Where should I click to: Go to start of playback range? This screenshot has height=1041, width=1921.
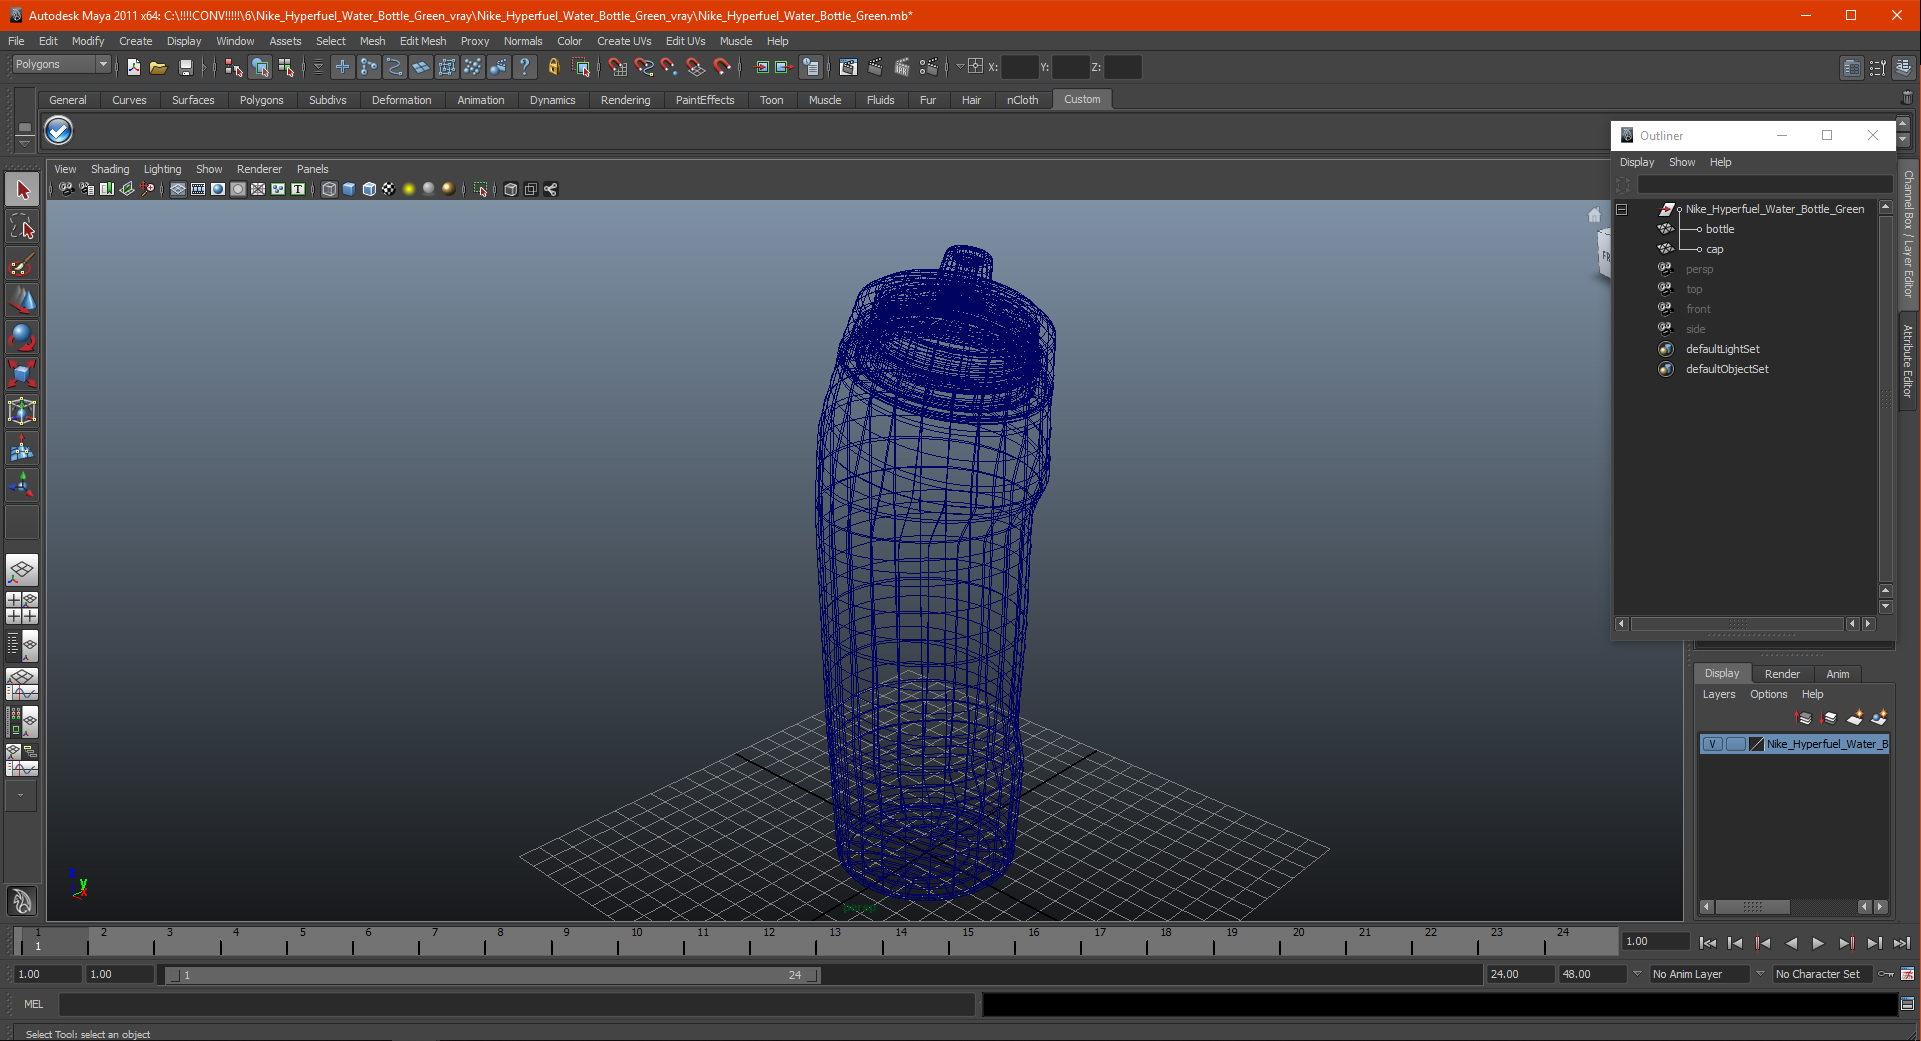1708,943
